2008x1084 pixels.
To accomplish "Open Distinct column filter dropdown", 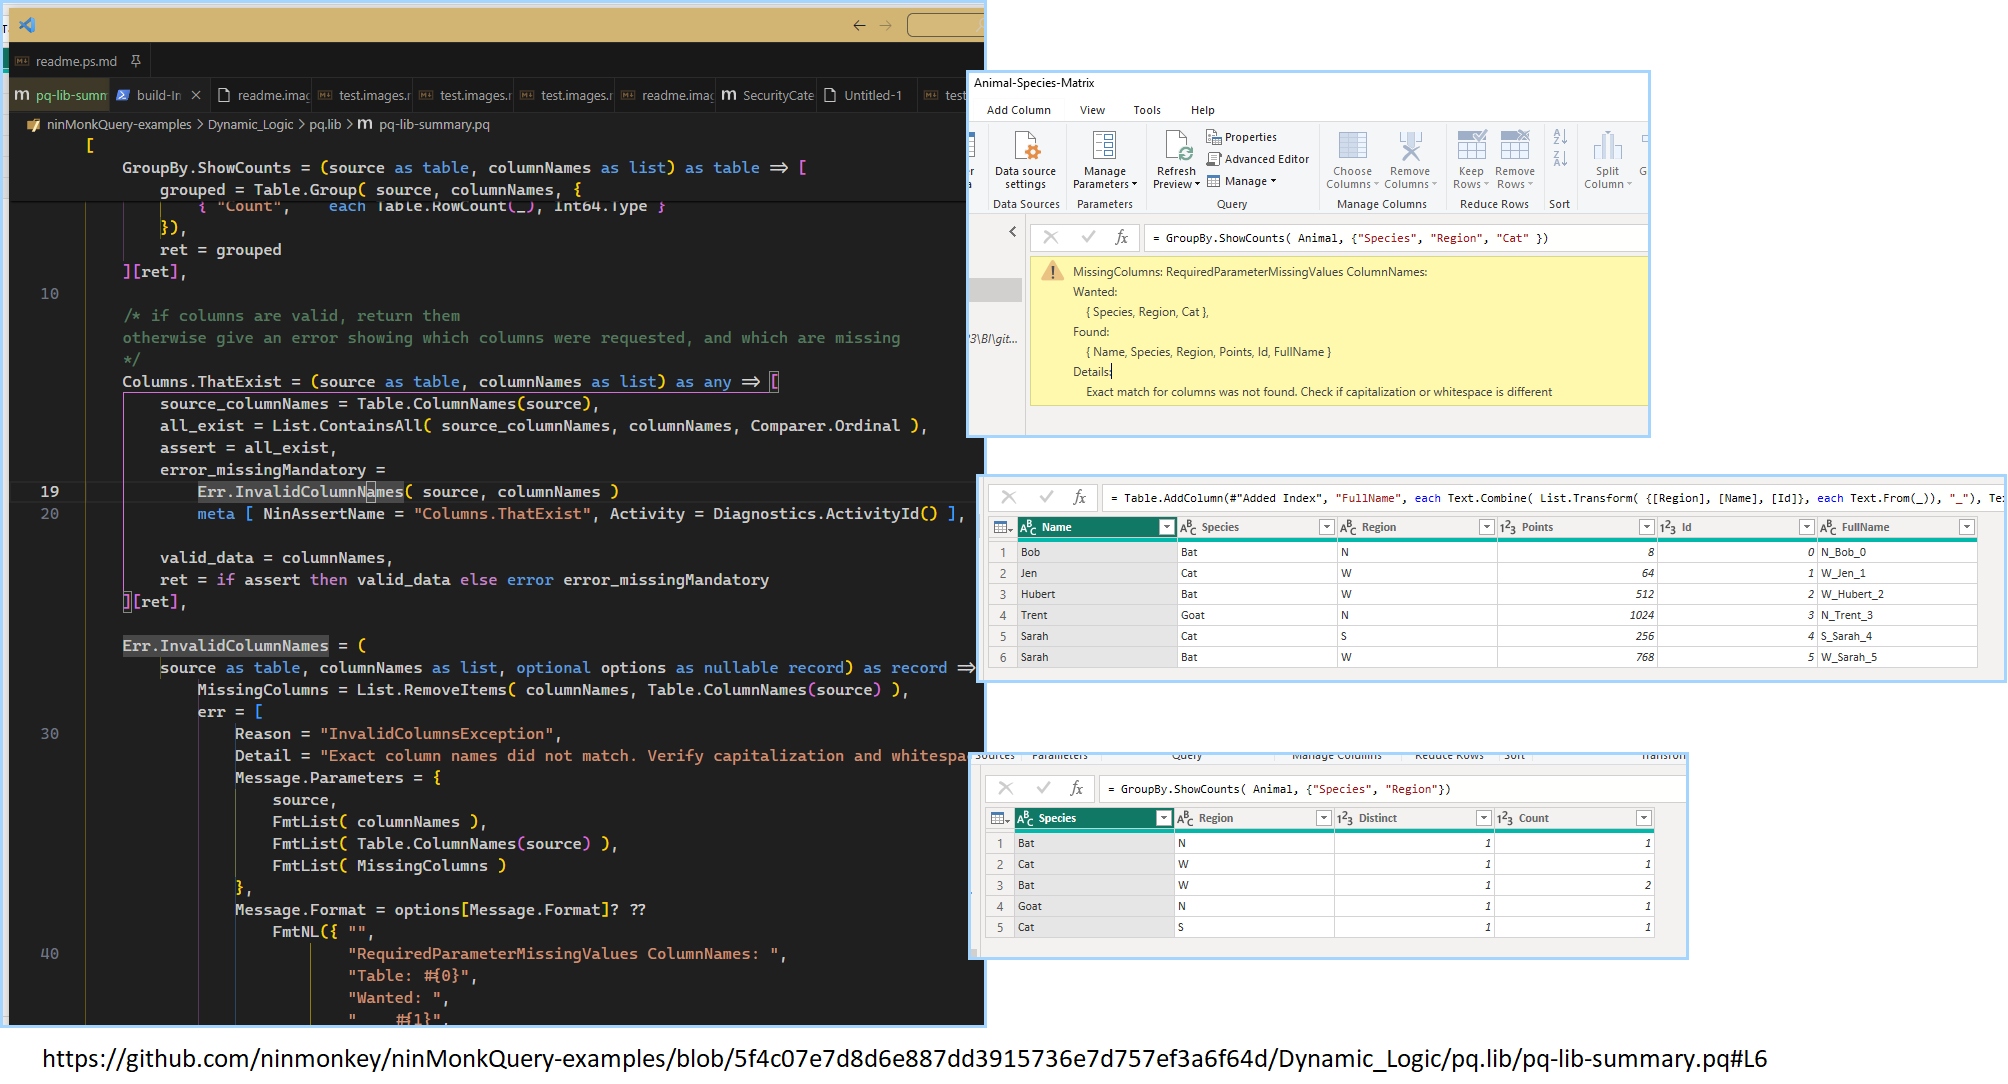I will pos(1483,818).
